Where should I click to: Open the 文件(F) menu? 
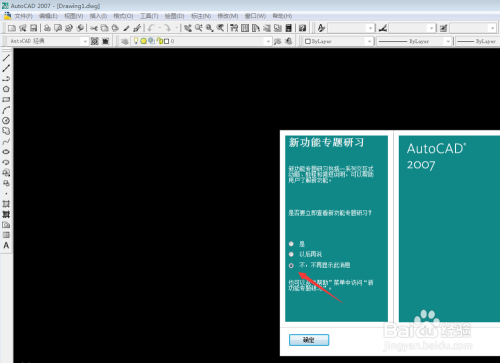pos(23,16)
